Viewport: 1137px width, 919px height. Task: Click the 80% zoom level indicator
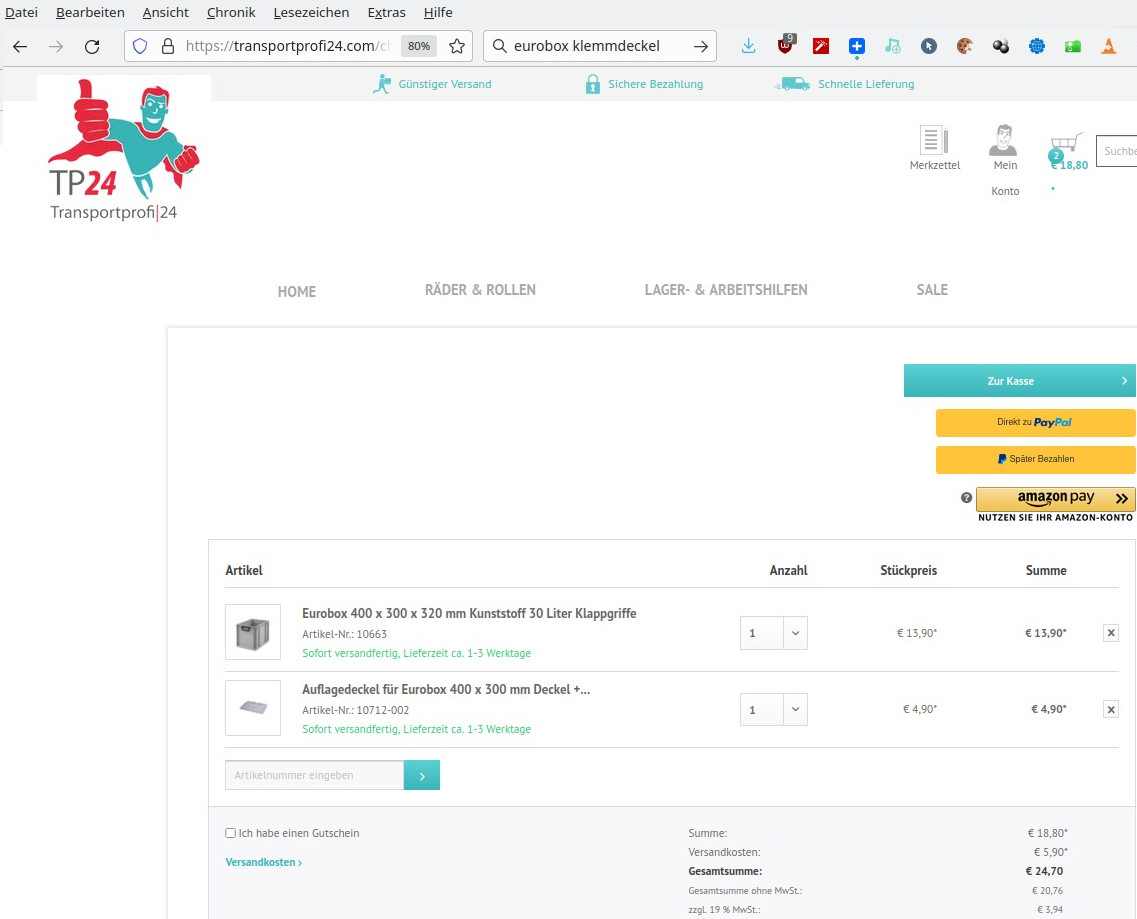point(418,46)
